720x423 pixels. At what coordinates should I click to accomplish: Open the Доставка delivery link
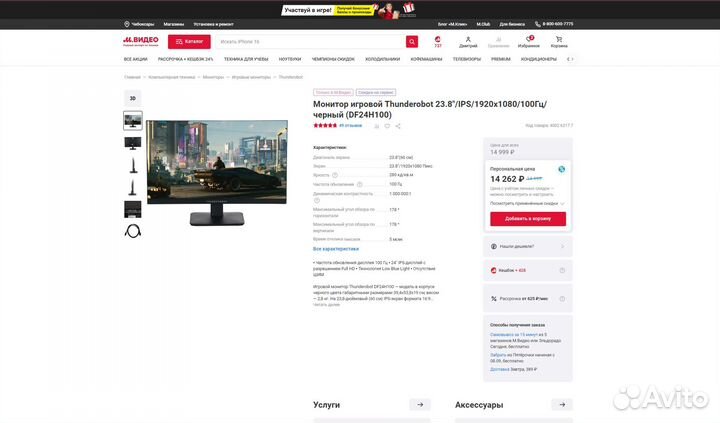[x=500, y=369]
